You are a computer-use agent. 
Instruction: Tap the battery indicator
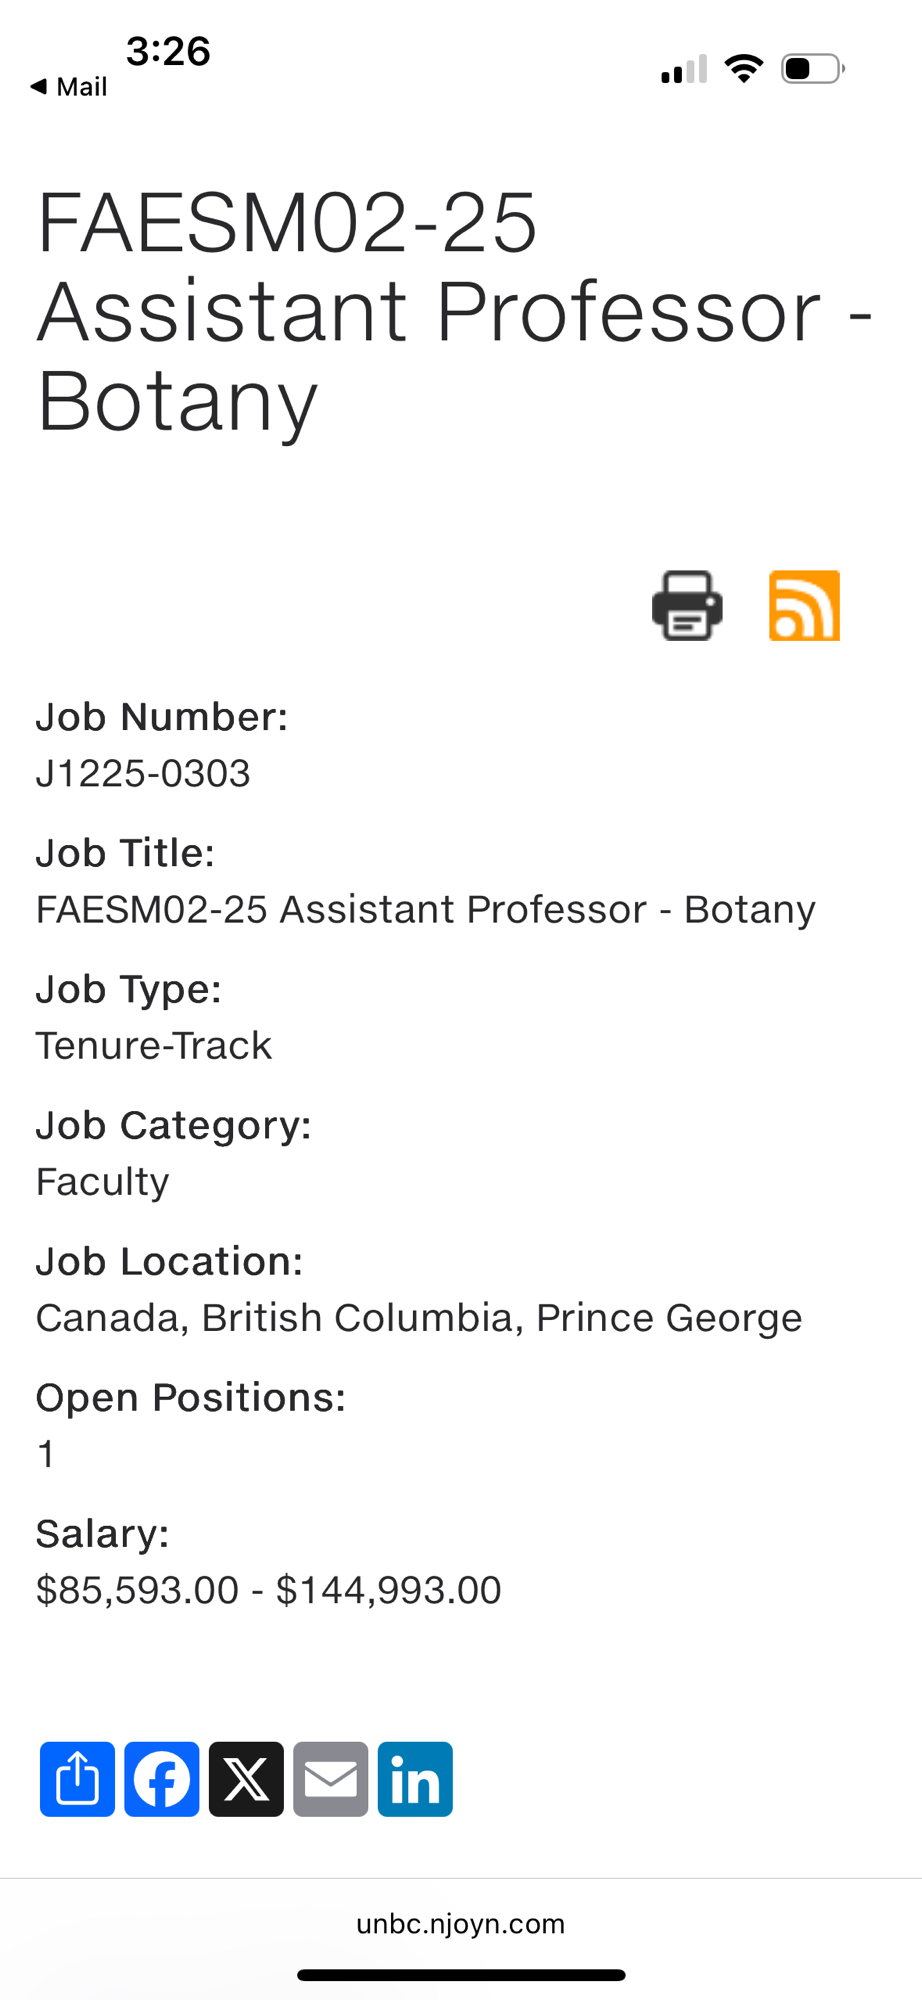pos(812,68)
